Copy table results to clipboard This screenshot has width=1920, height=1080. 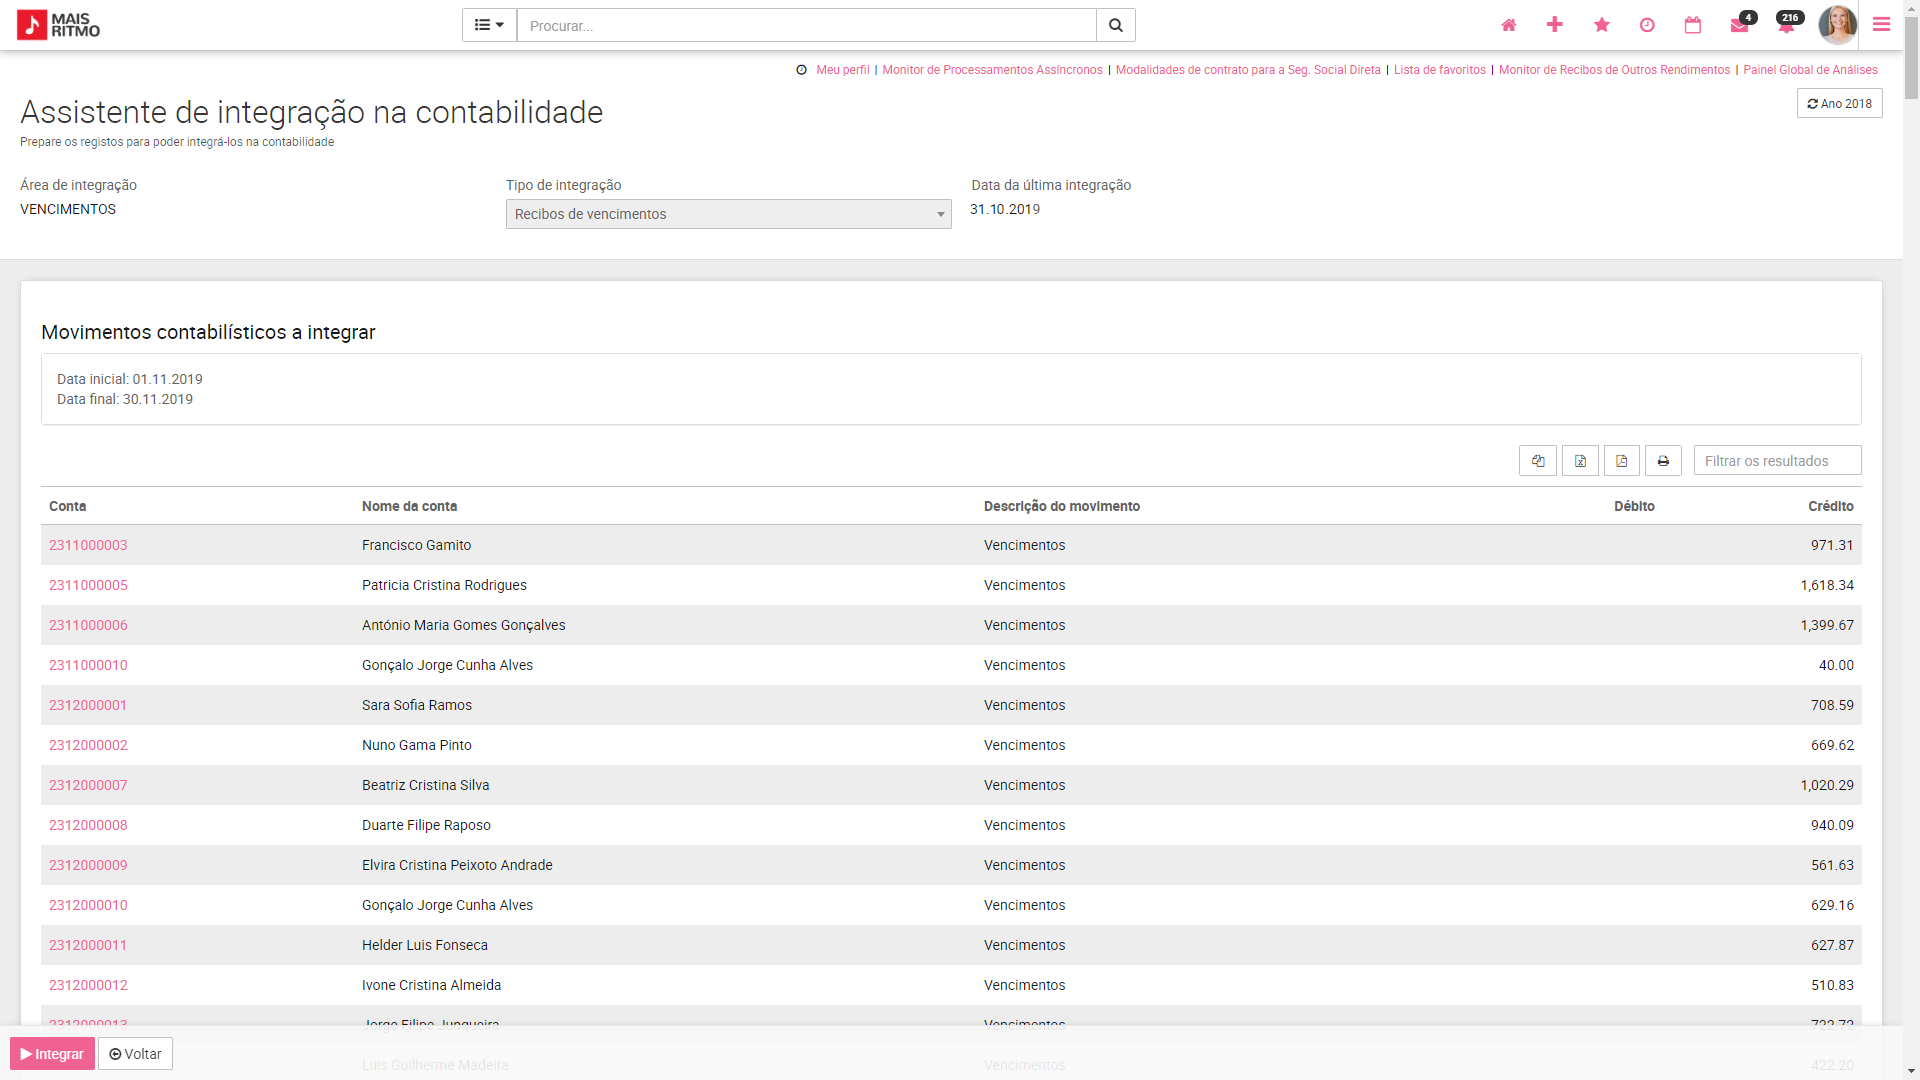point(1538,461)
